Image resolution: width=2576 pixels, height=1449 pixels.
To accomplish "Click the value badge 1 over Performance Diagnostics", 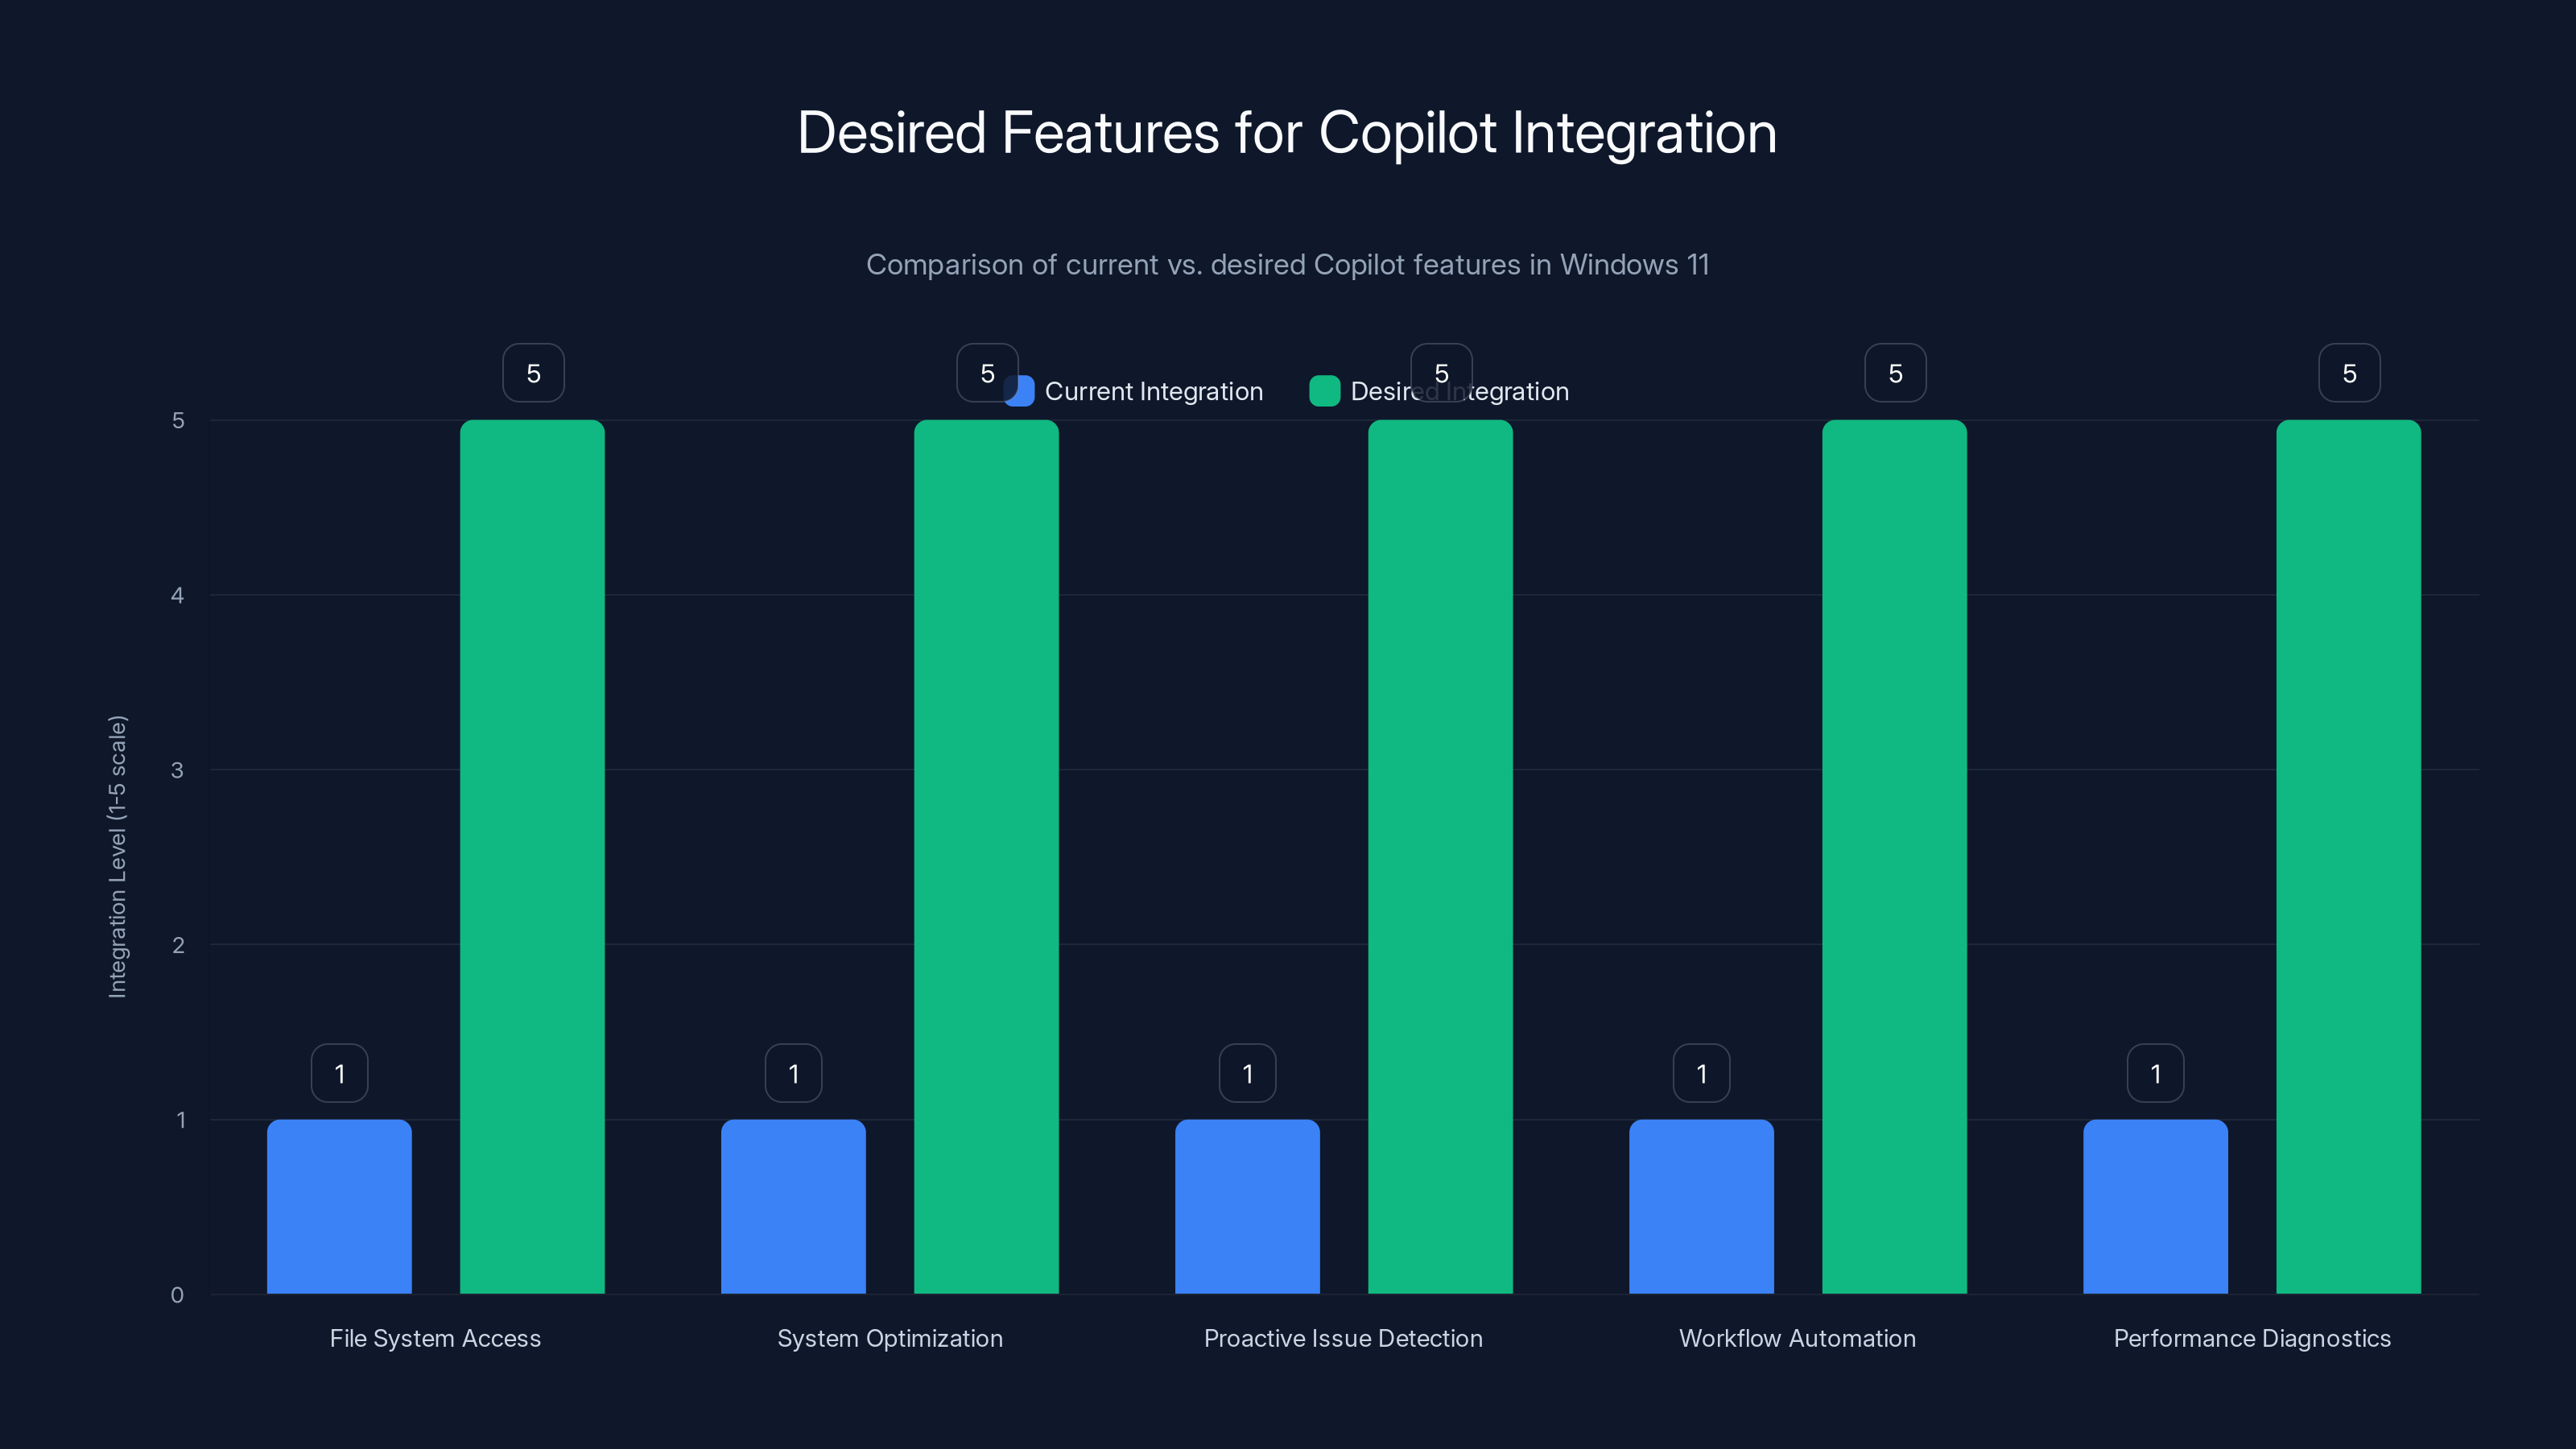I will click(x=2156, y=1072).
